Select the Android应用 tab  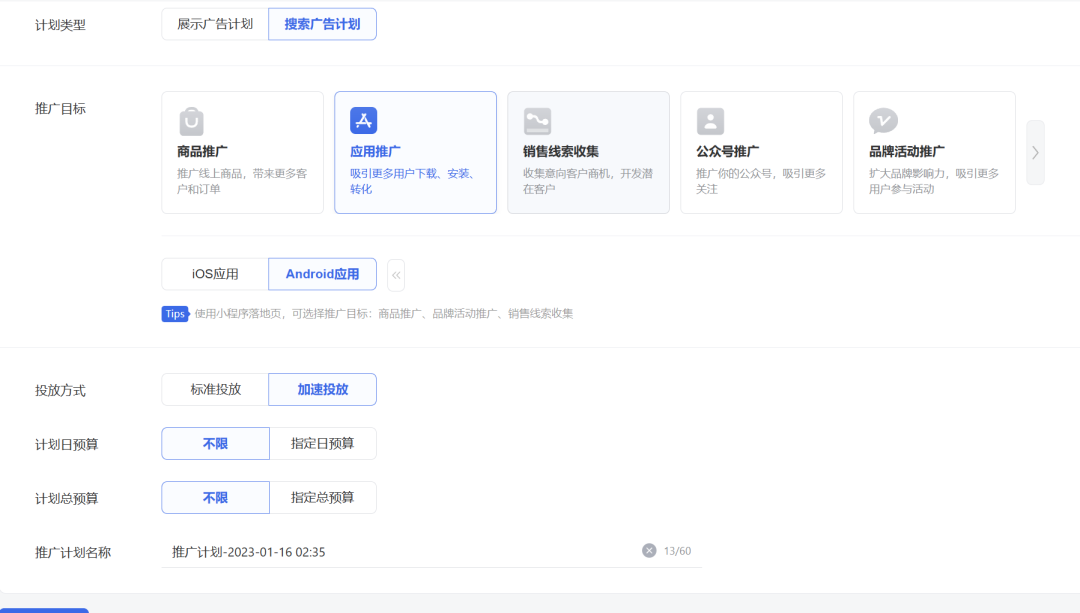(322, 273)
